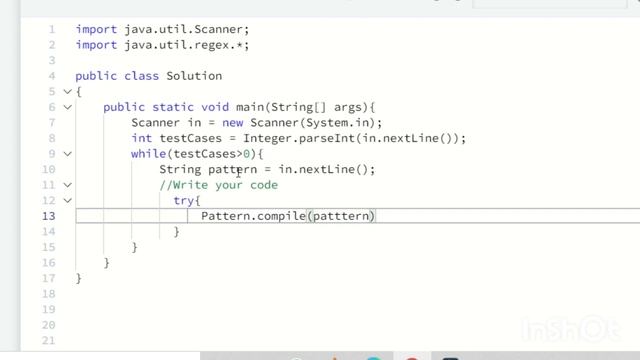The image size is (640, 360).
Task: Toggle the fold arrow beside line 11
Action: (68, 185)
